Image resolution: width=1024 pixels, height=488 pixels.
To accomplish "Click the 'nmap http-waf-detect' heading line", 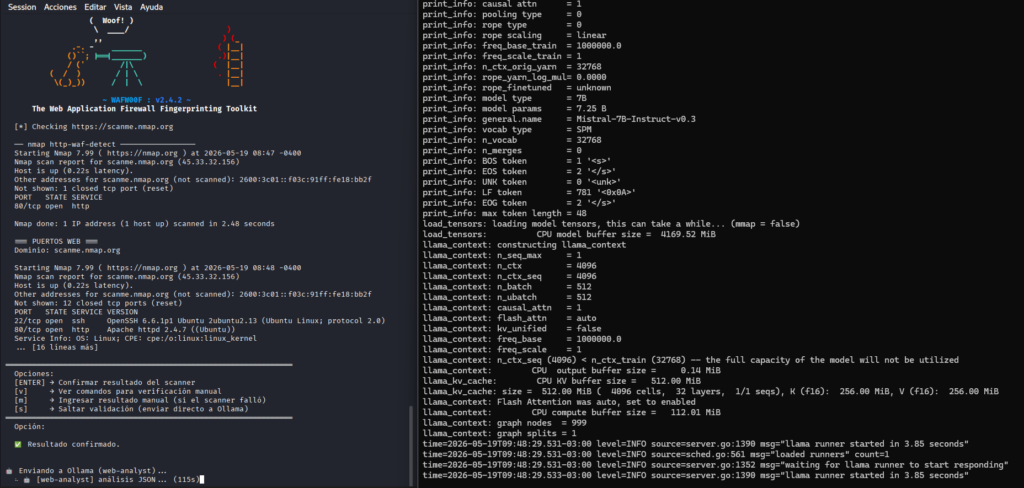I will 104,144.
